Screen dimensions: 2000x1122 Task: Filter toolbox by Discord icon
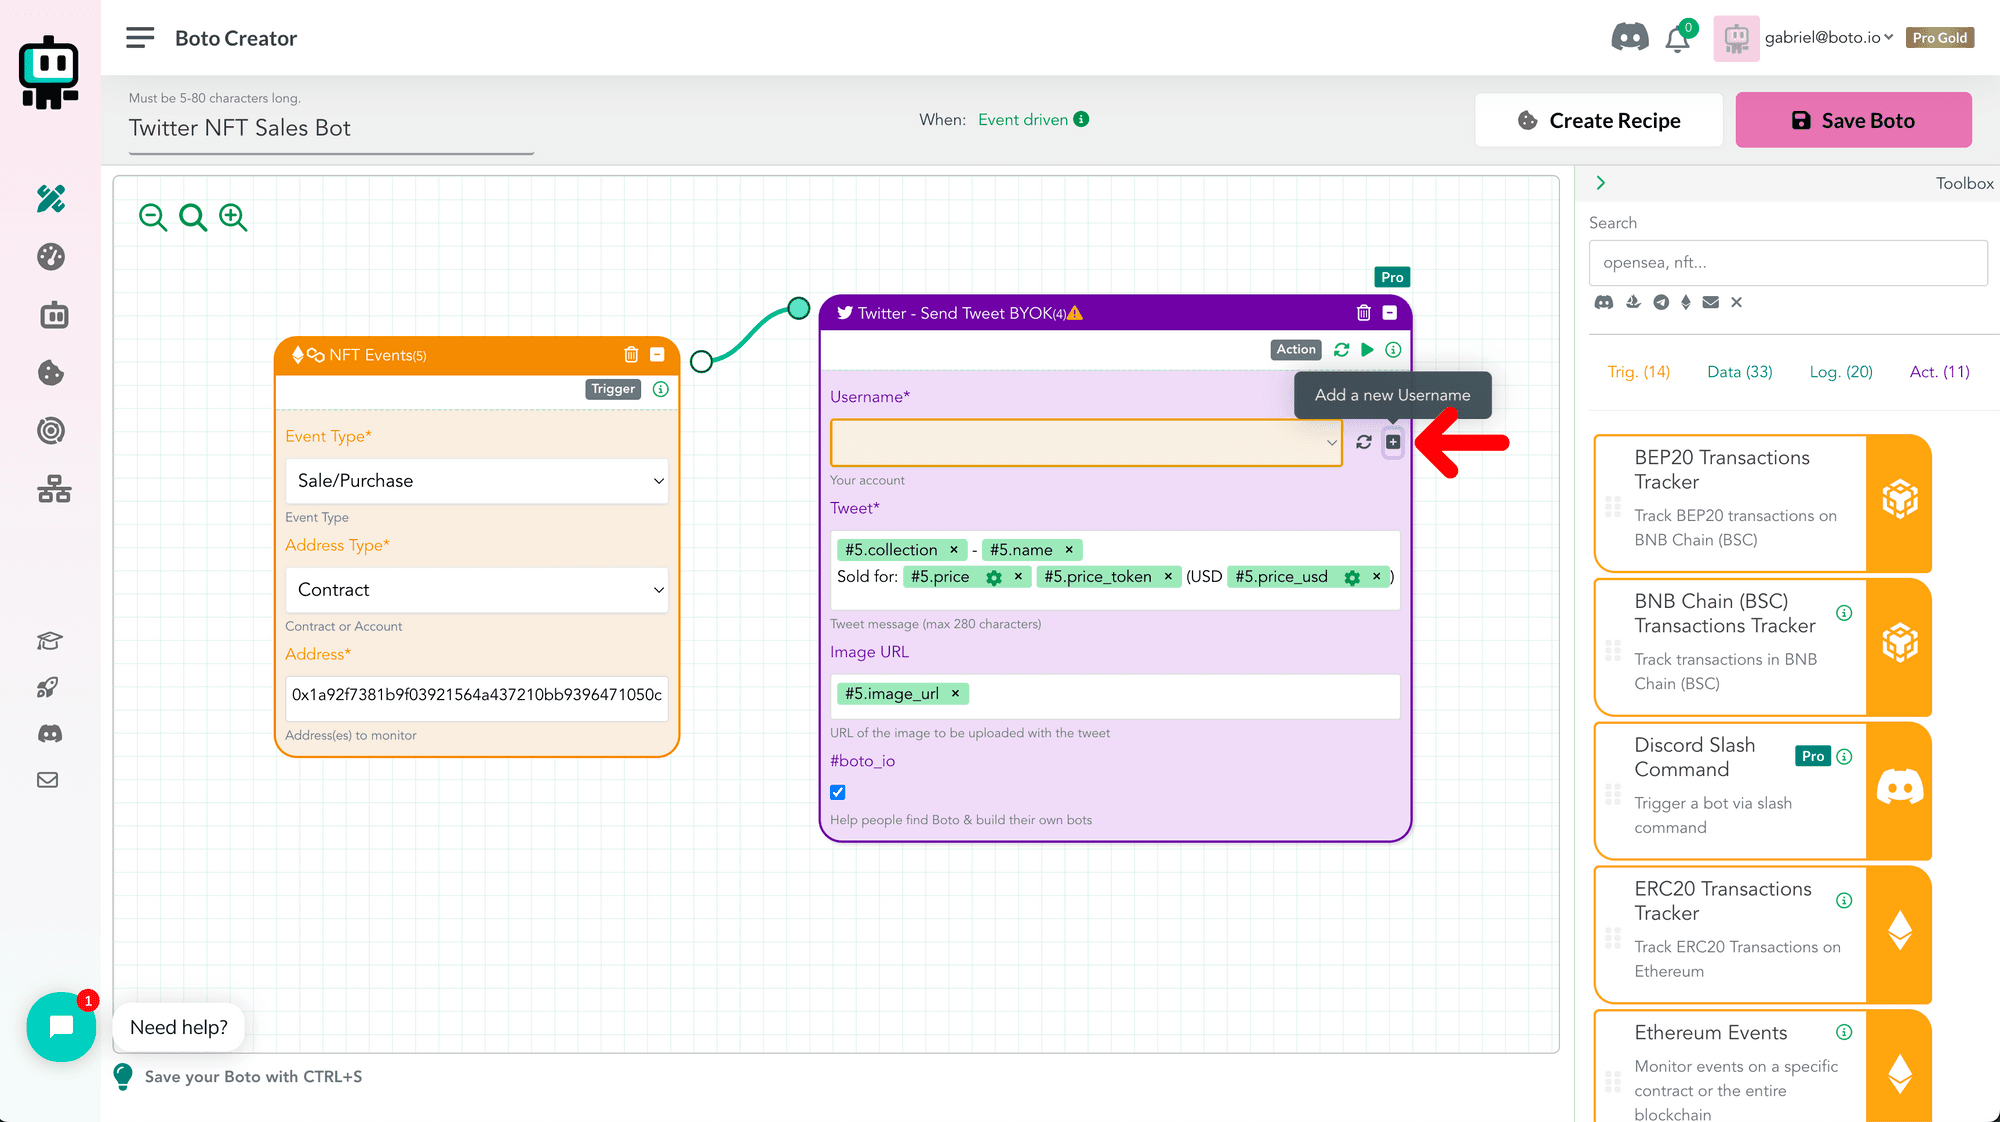[1604, 302]
